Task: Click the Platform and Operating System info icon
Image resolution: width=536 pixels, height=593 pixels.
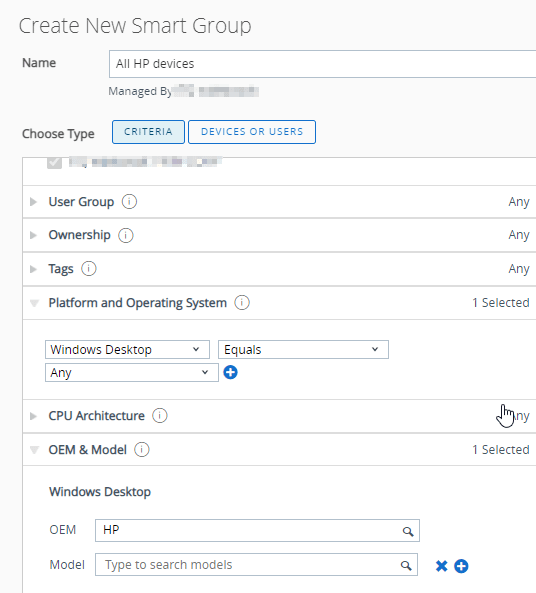Action: point(242,303)
